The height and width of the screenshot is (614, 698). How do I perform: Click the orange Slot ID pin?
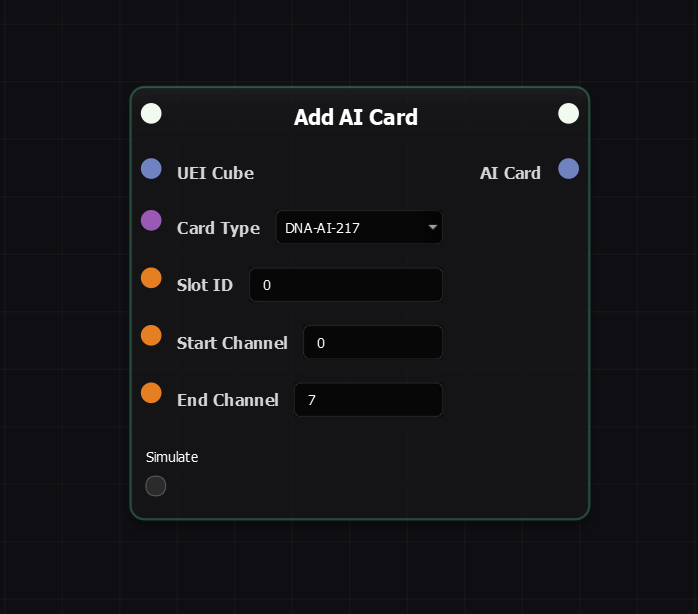[151, 278]
